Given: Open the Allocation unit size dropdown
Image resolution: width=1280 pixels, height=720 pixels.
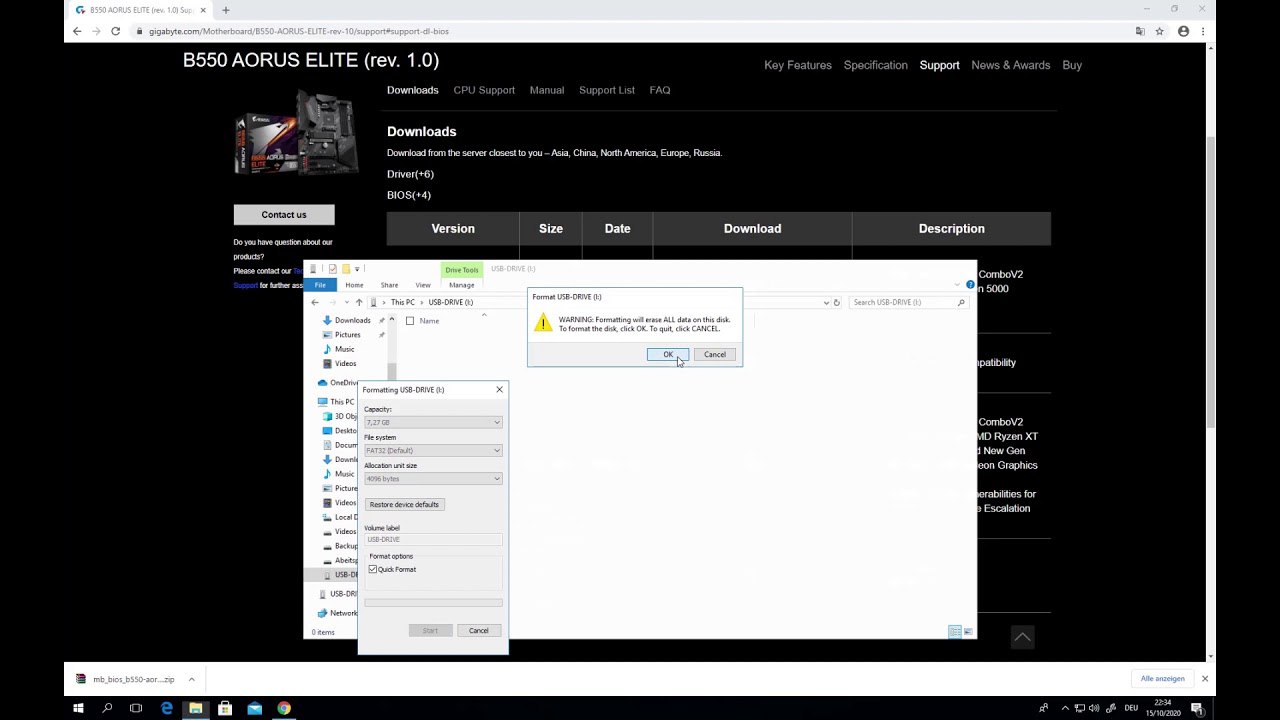Looking at the screenshot, I should 433,478.
